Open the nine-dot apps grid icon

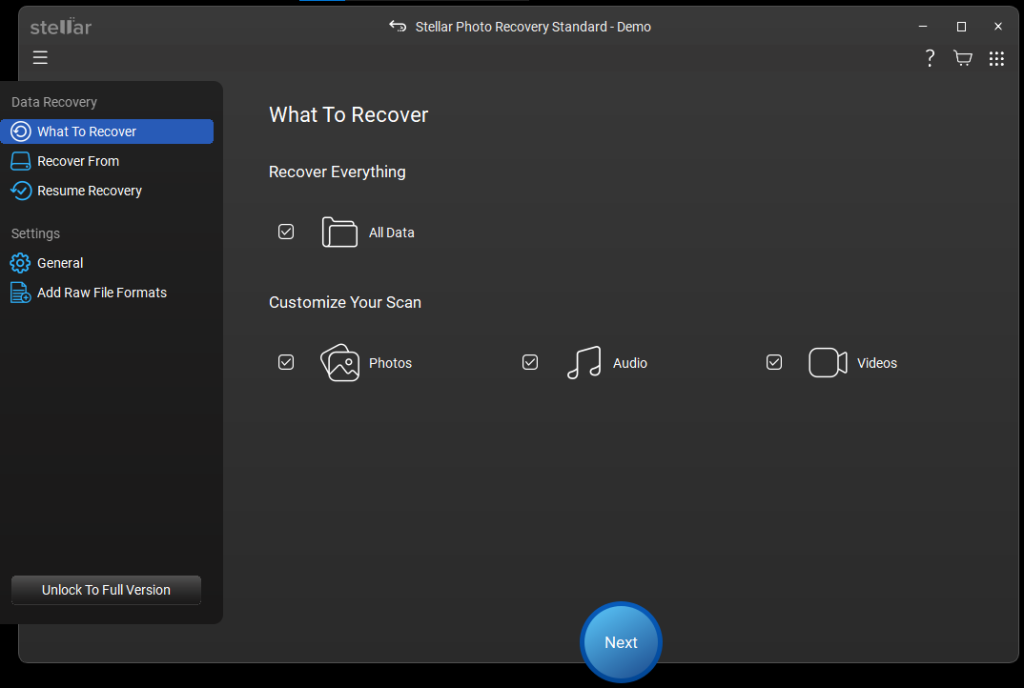click(997, 59)
